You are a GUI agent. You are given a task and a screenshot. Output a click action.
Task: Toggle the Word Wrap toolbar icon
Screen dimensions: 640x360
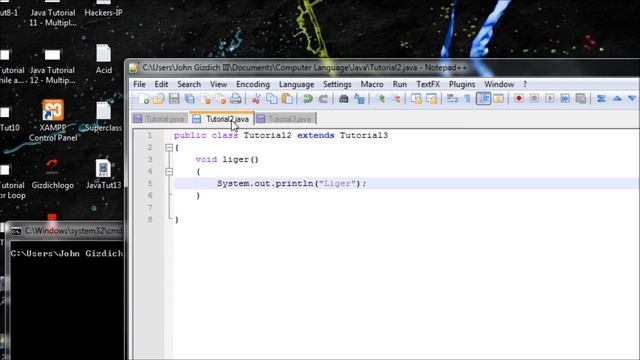452,99
